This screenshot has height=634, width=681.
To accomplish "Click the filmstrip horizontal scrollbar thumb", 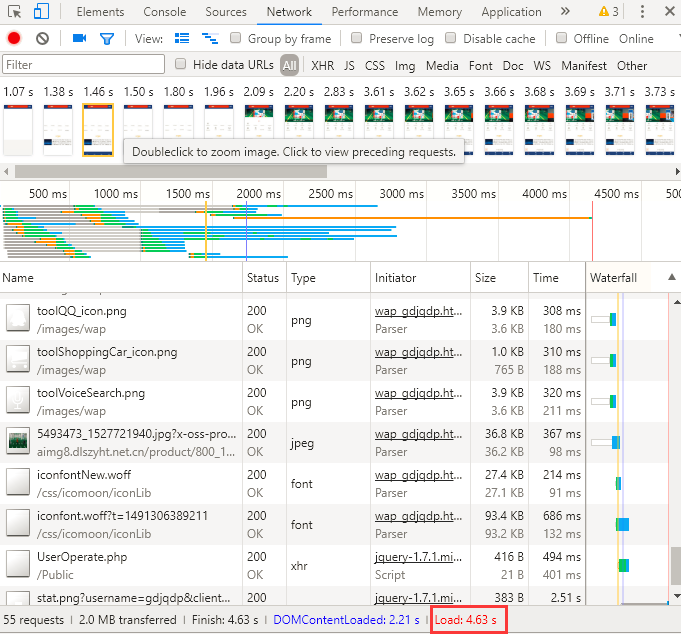I will point(171,172).
